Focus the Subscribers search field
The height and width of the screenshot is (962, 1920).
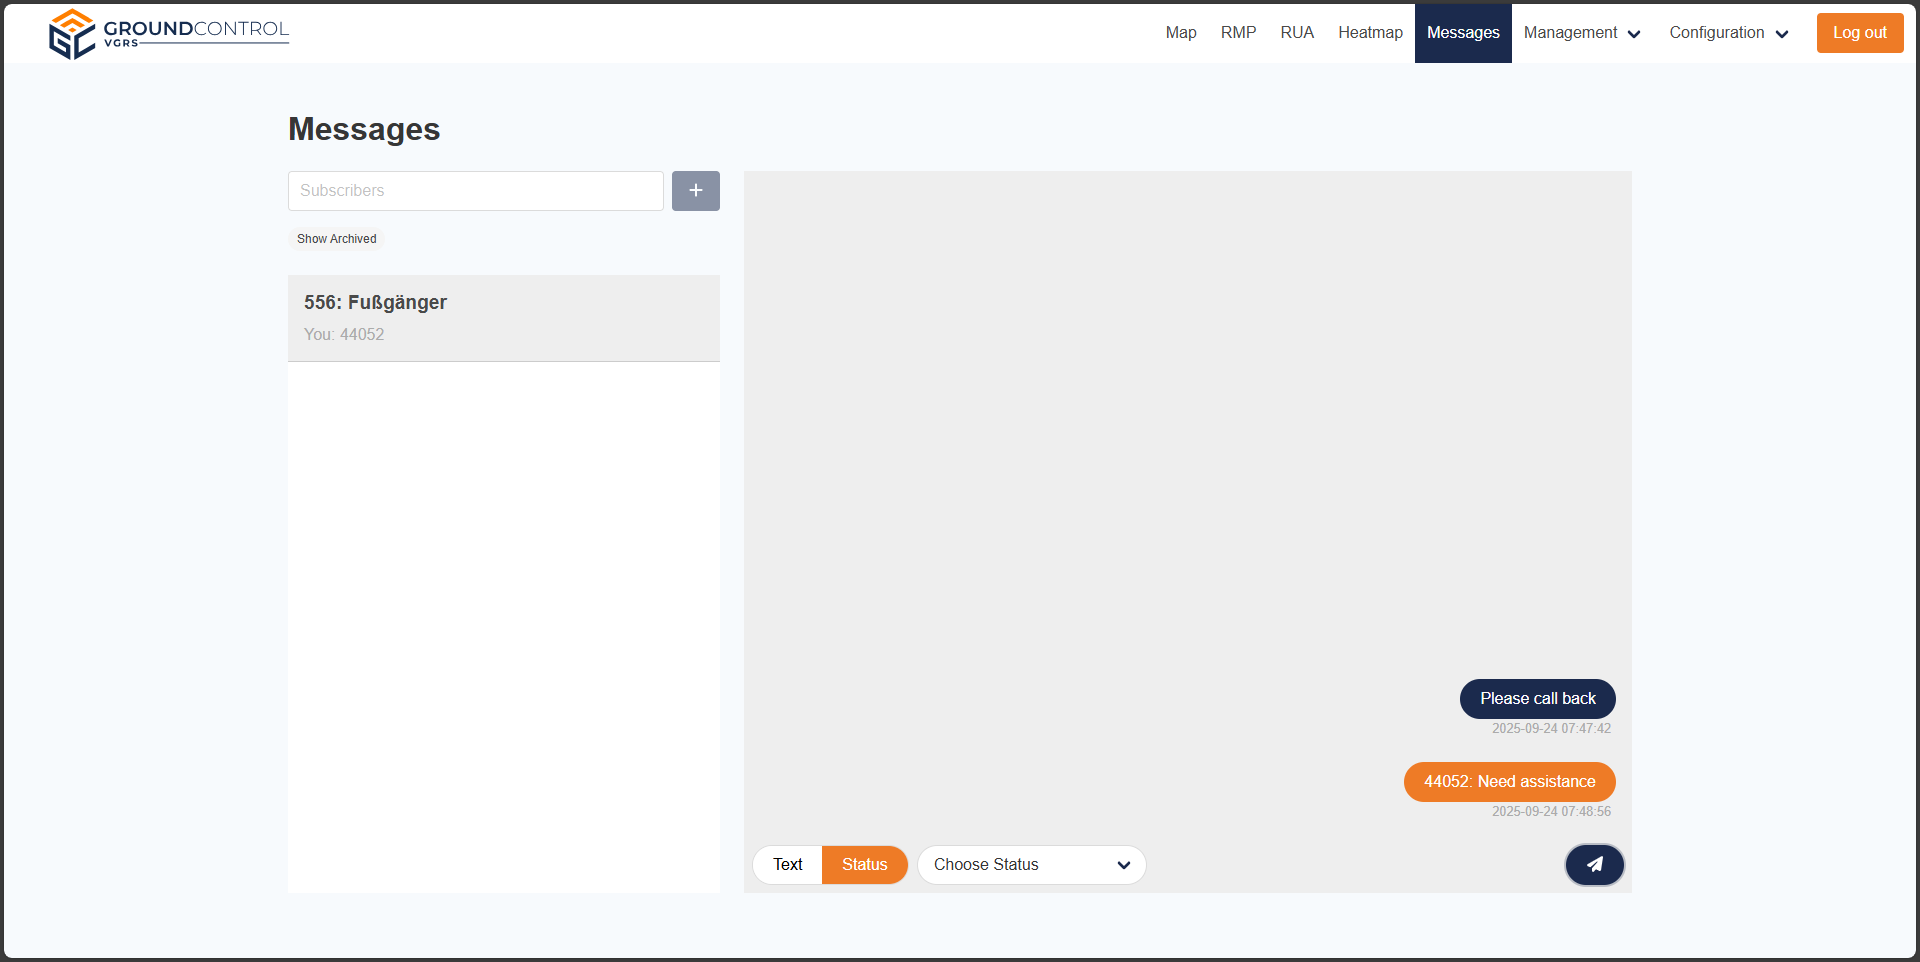[475, 191]
